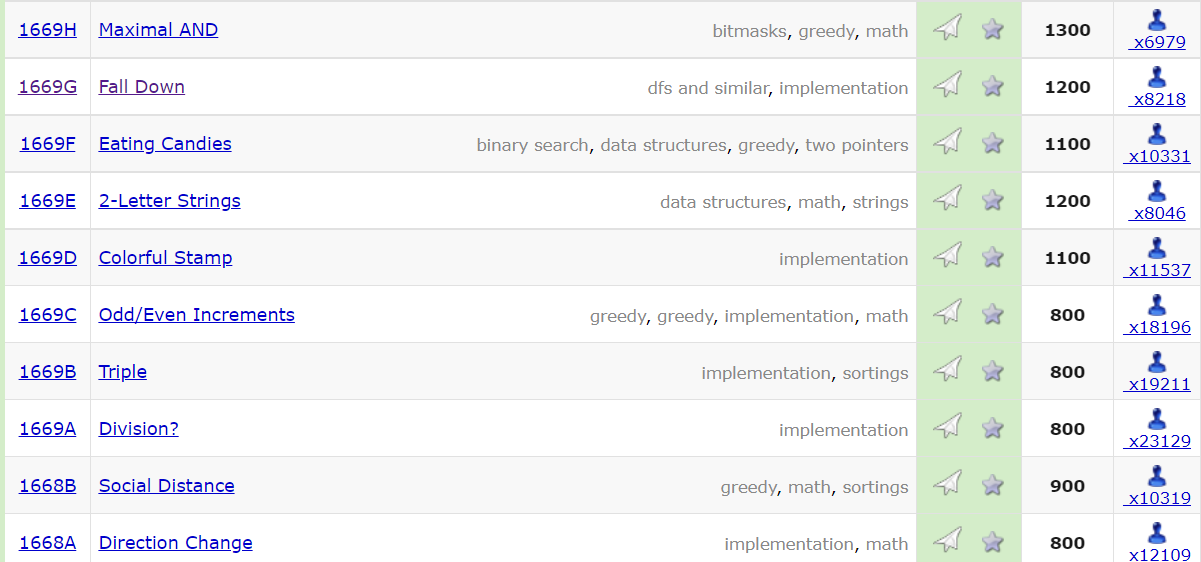Click the dfs and similar tag
This screenshot has width=1201, height=562.
(708, 88)
